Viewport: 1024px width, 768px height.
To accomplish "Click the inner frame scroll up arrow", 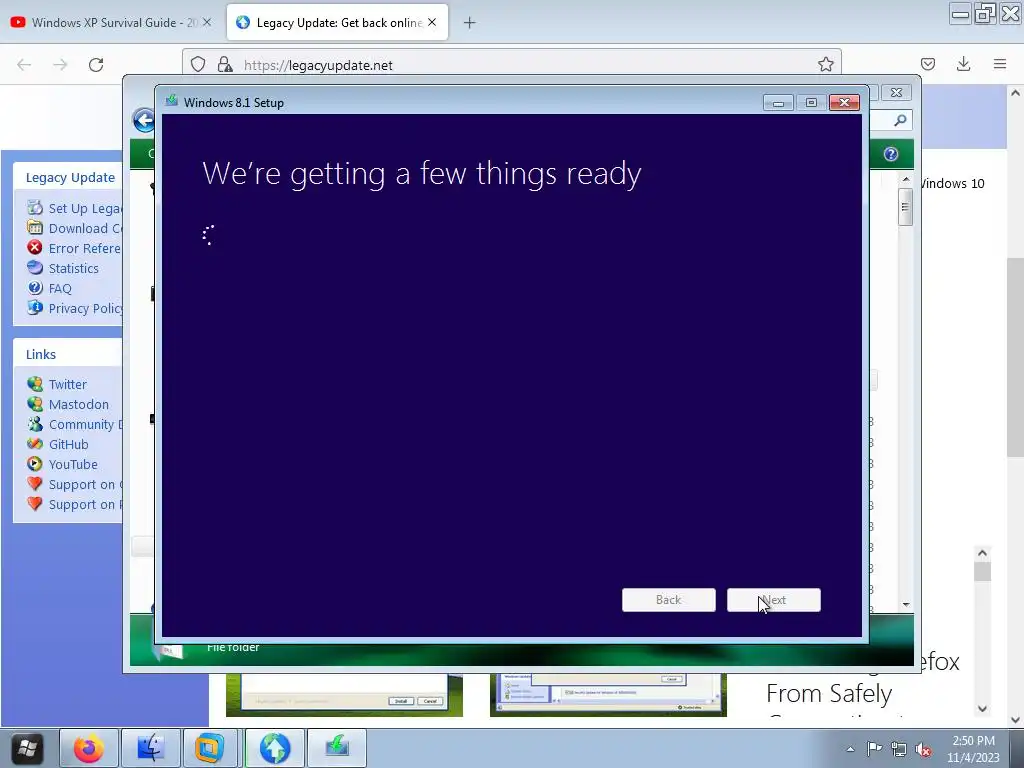I will pos(982,553).
